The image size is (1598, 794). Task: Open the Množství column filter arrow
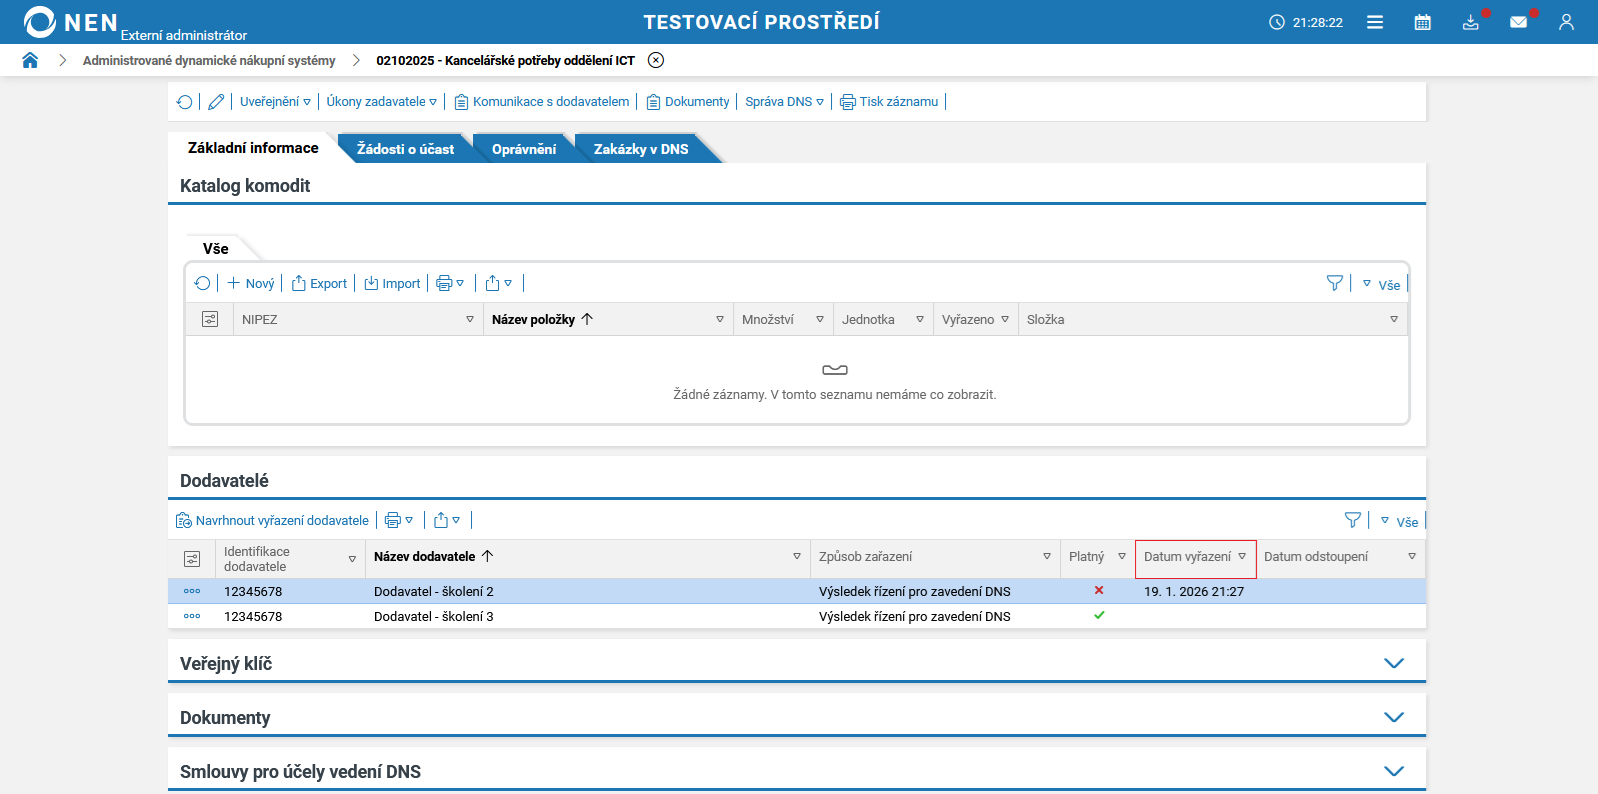(x=820, y=319)
